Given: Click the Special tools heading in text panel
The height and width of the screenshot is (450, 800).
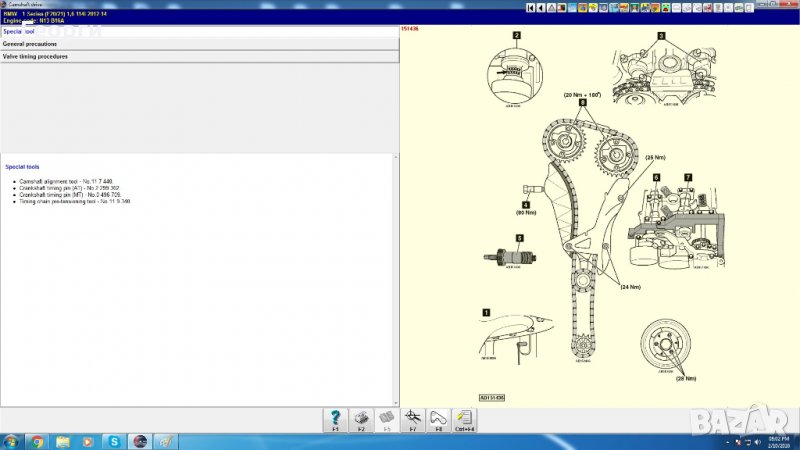Looking at the screenshot, I should [23, 167].
